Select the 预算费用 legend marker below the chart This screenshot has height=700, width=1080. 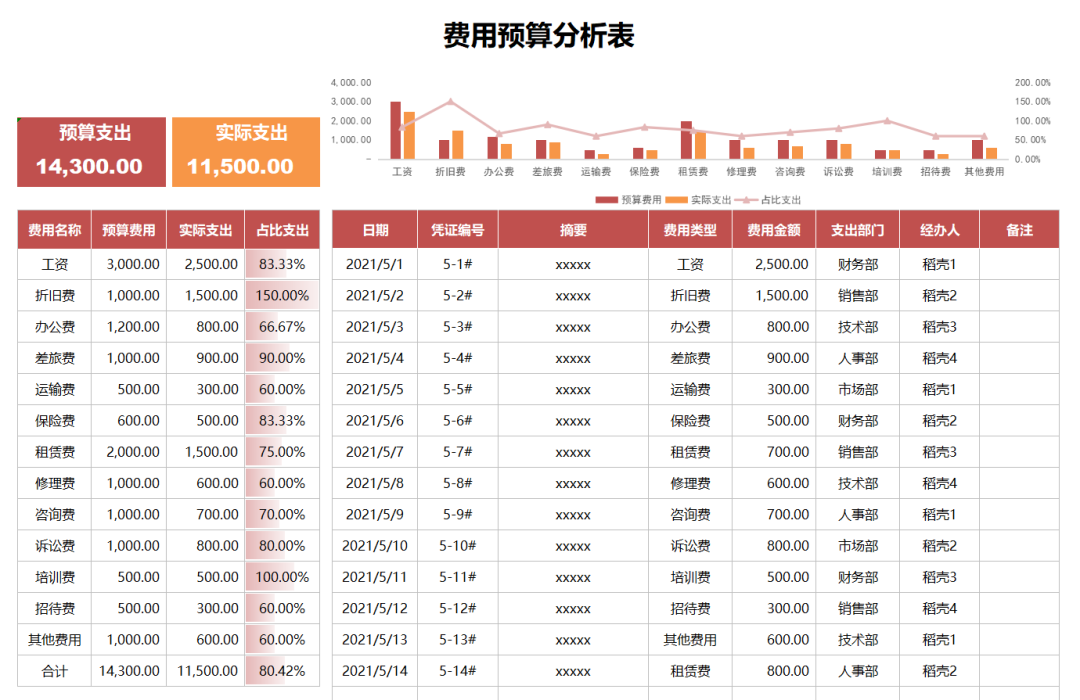tap(606, 199)
